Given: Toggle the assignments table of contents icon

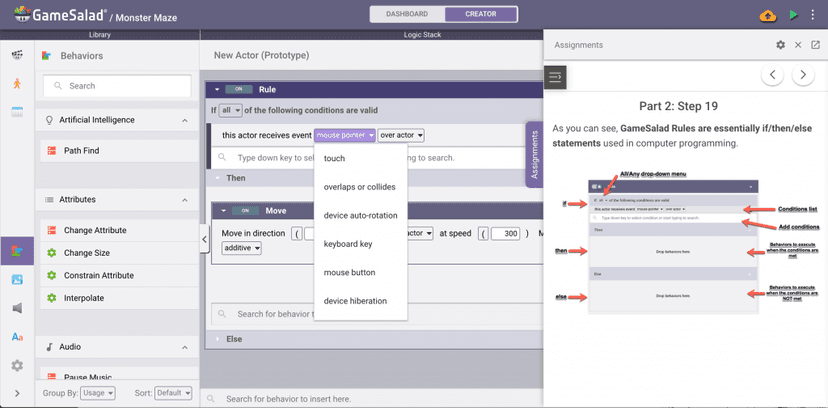Looking at the screenshot, I should 555,77.
